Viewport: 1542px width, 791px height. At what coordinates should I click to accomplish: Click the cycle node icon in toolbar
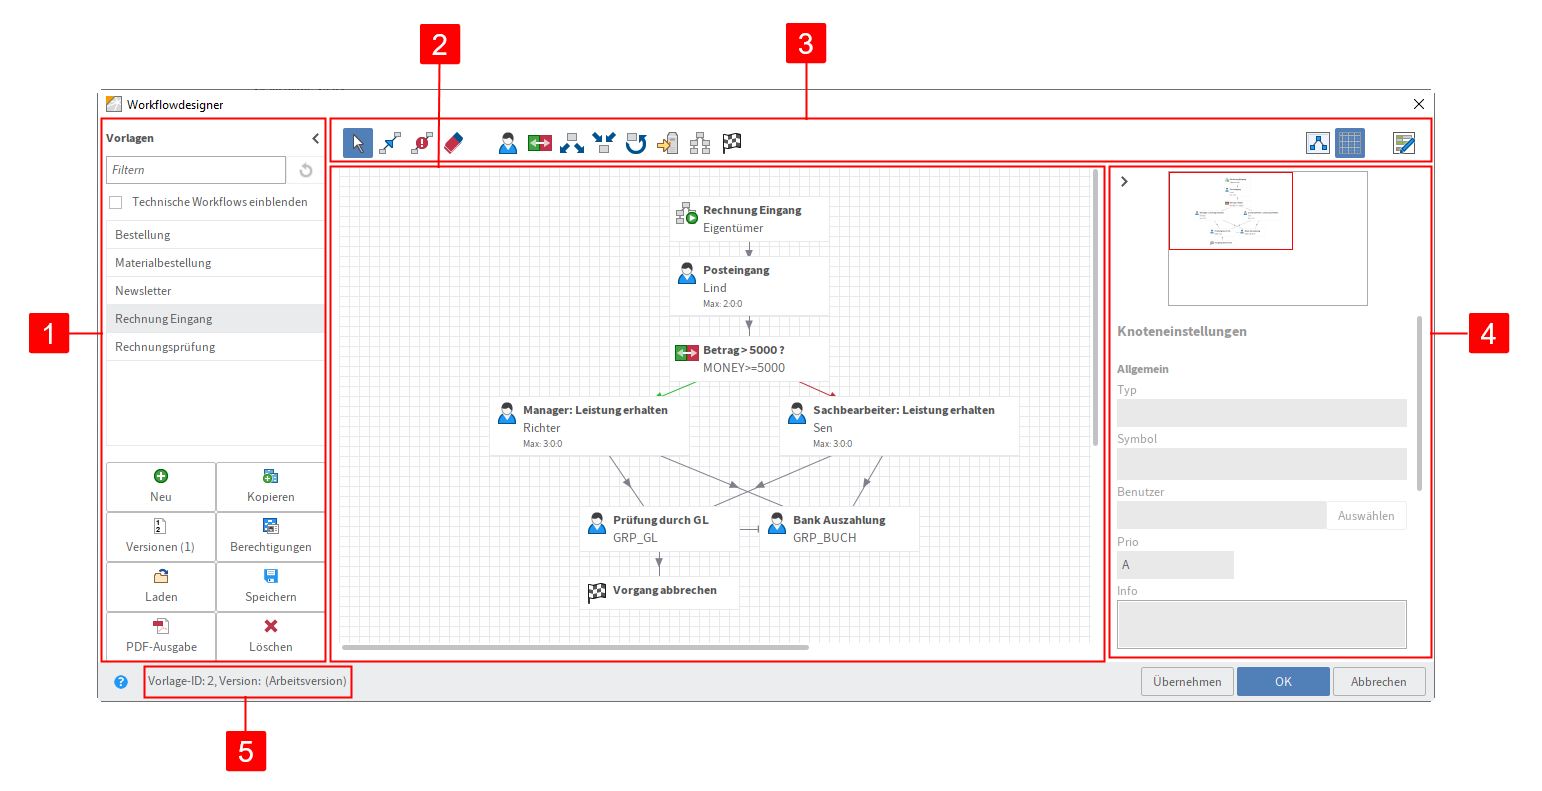[x=635, y=143]
